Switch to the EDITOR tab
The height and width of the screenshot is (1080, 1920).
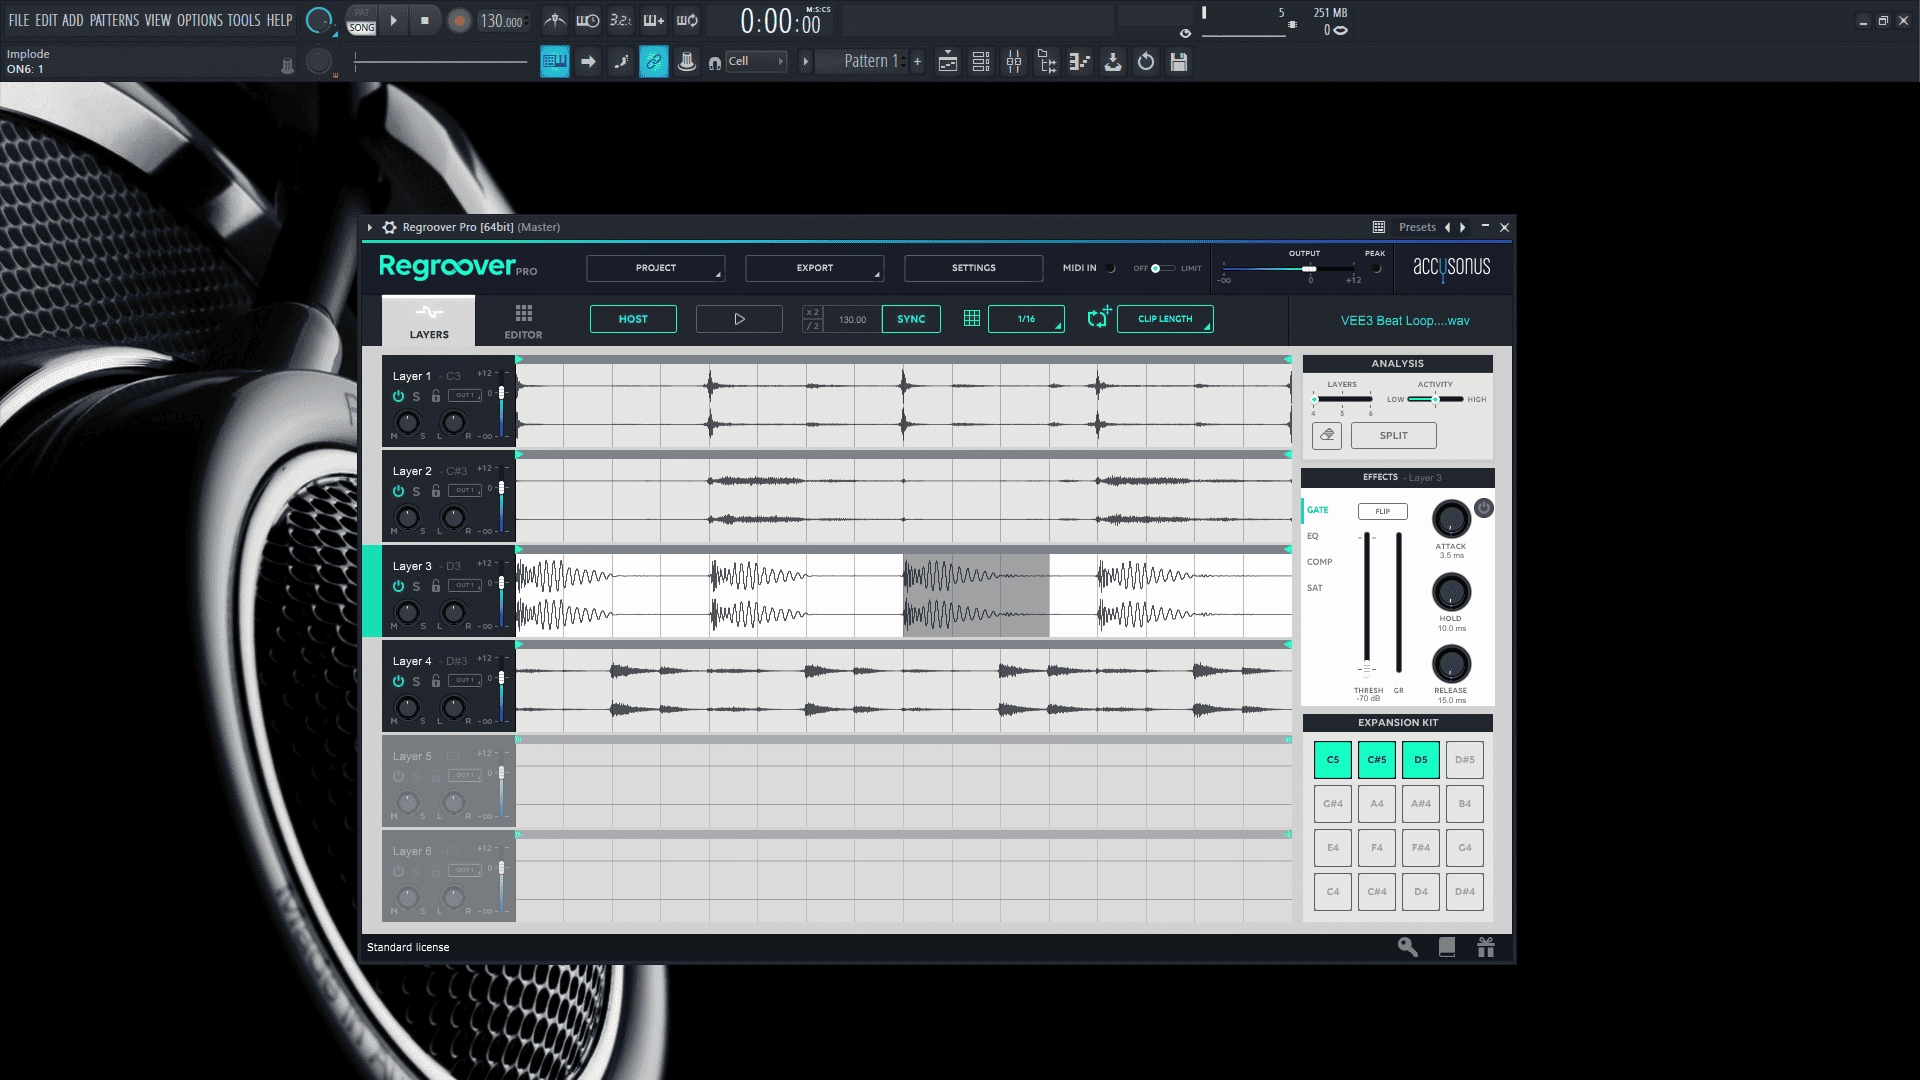tap(523, 321)
